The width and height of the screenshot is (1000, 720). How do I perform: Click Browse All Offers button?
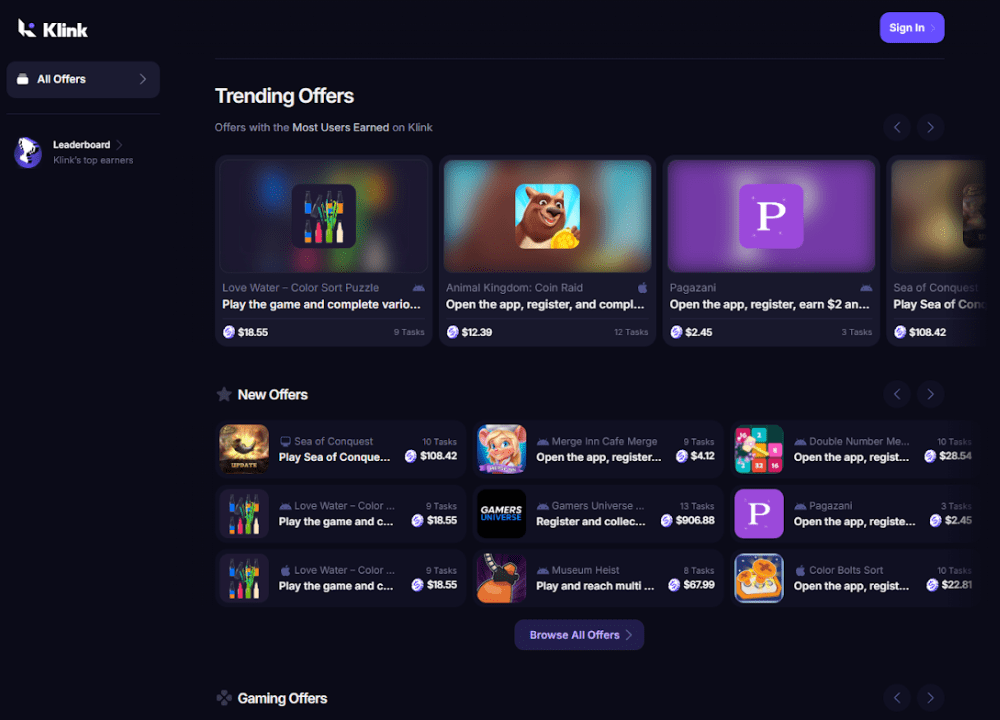coord(579,635)
